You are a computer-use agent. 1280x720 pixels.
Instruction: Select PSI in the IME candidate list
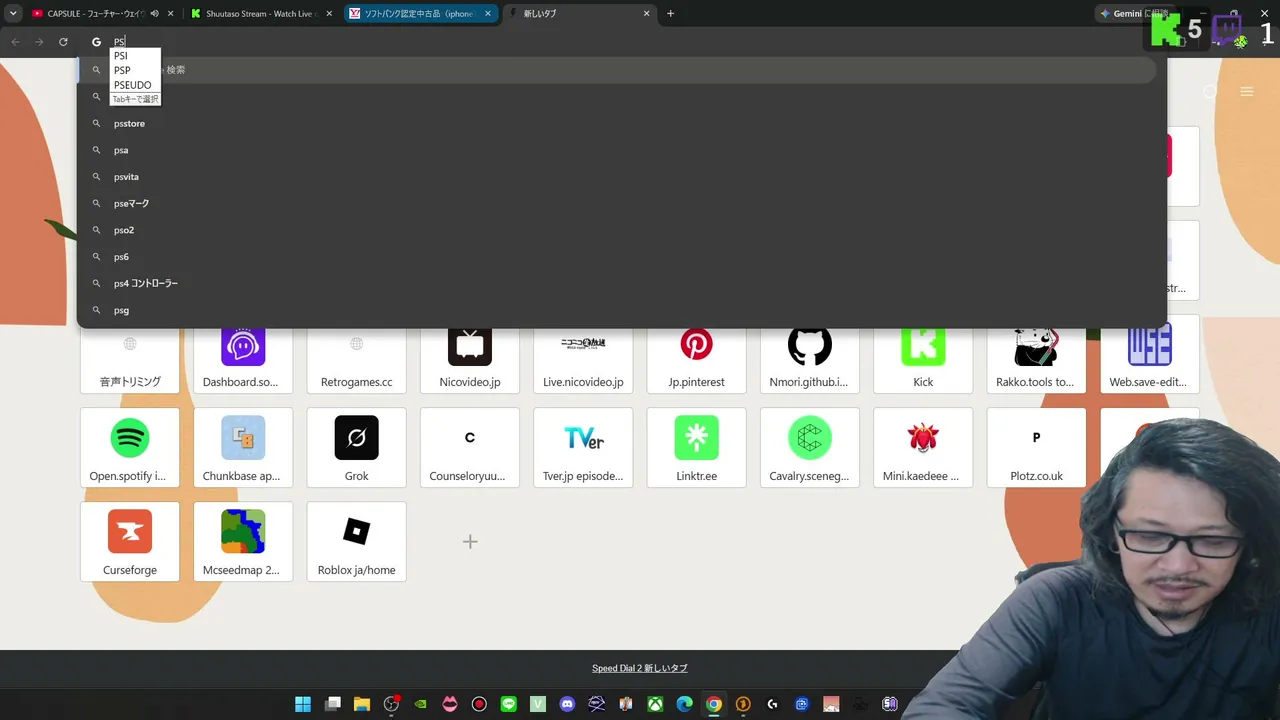(x=134, y=56)
